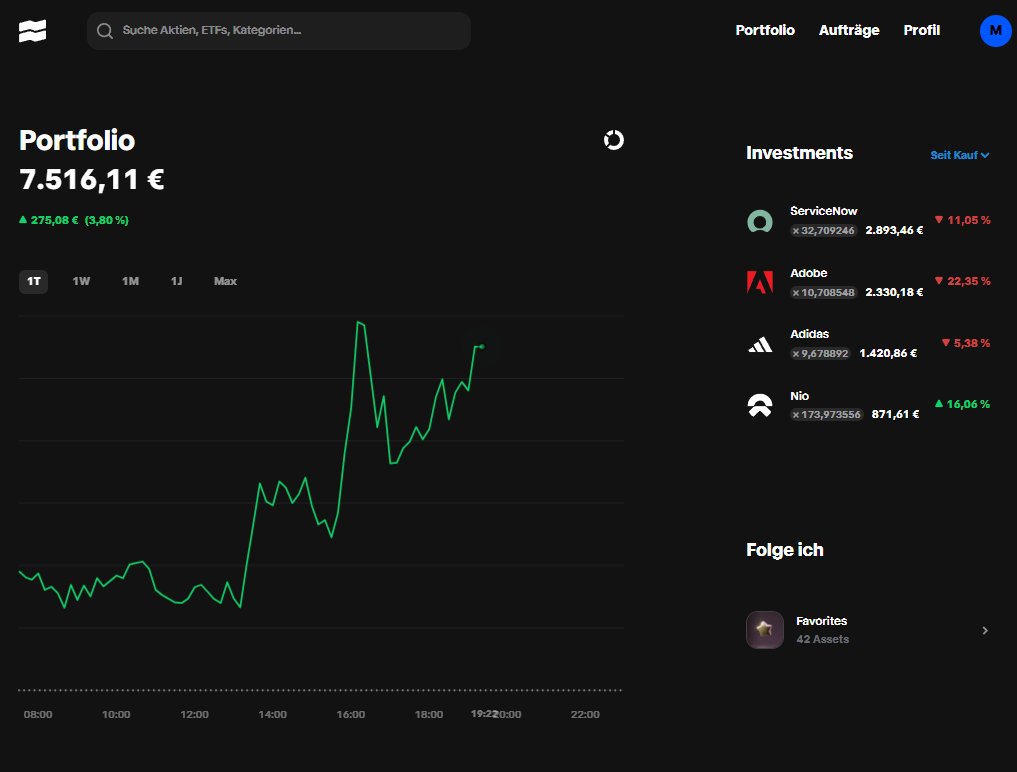Open the Seit Kauf dropdown
The image size is (1017, 772).
click(x=959, y=155)
